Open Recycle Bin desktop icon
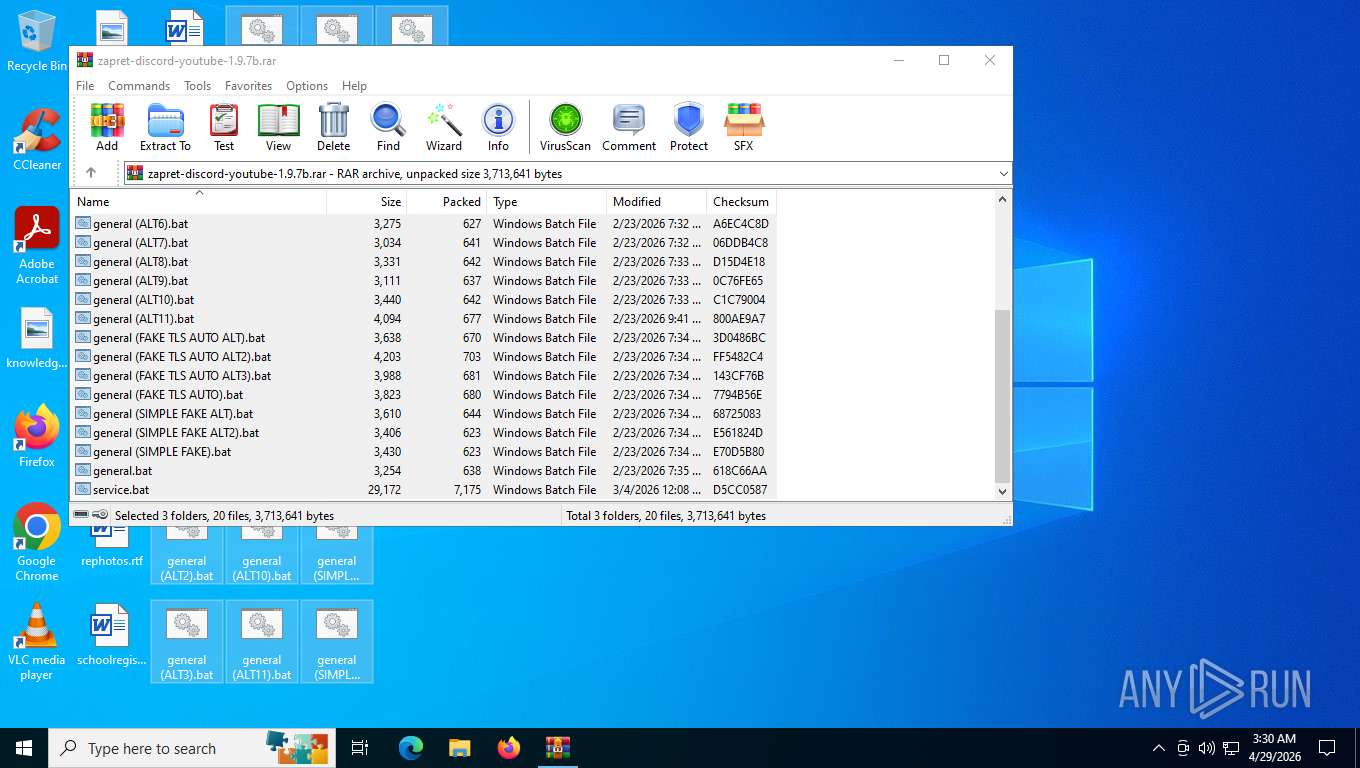1360x768 pixels. pos(37,41)
